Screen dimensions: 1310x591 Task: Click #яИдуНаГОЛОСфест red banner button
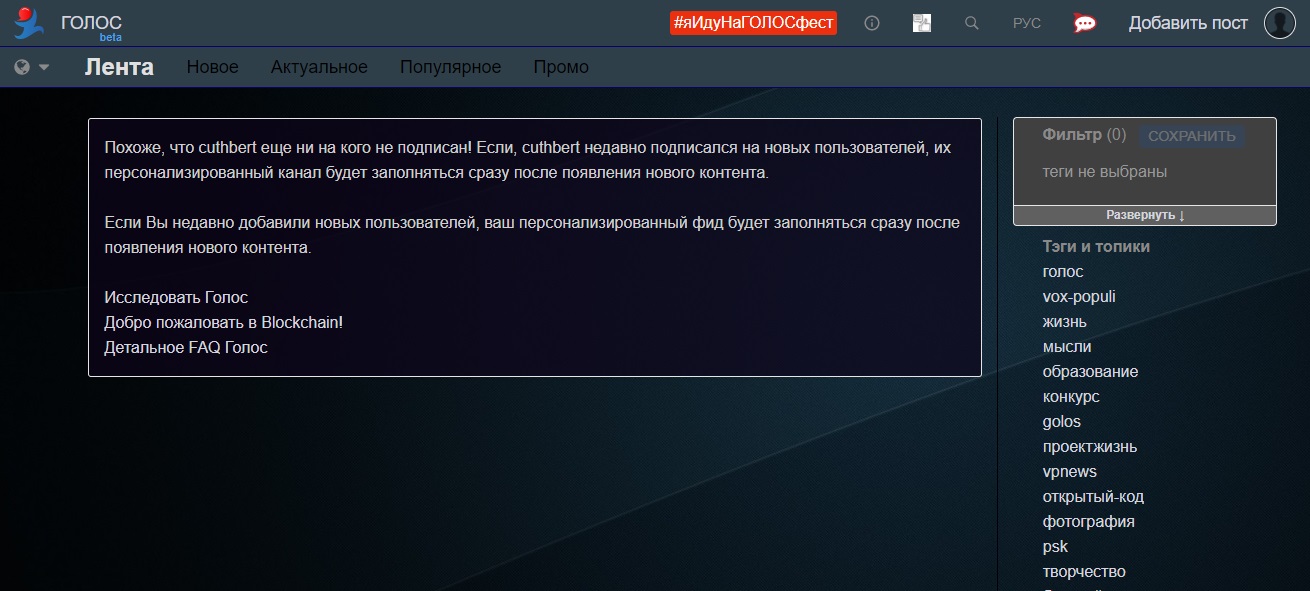pyautogui.click(x=753, y=23)
